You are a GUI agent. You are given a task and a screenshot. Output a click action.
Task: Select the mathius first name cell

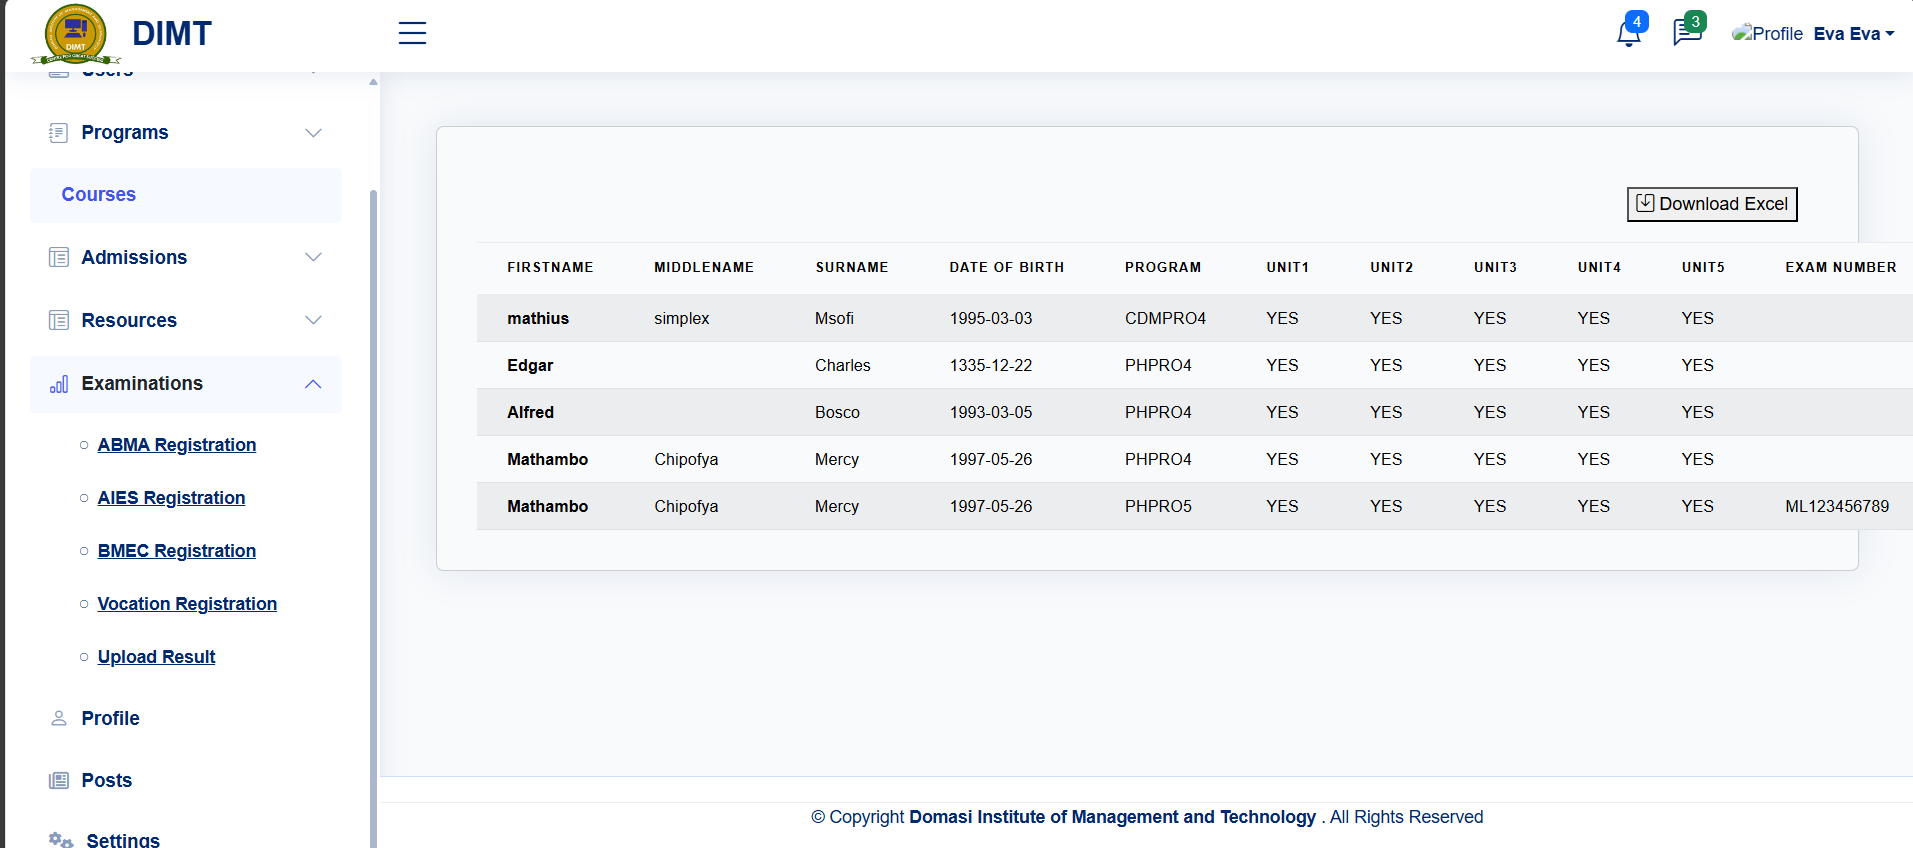pyautogui.click(x=538, y=318)
